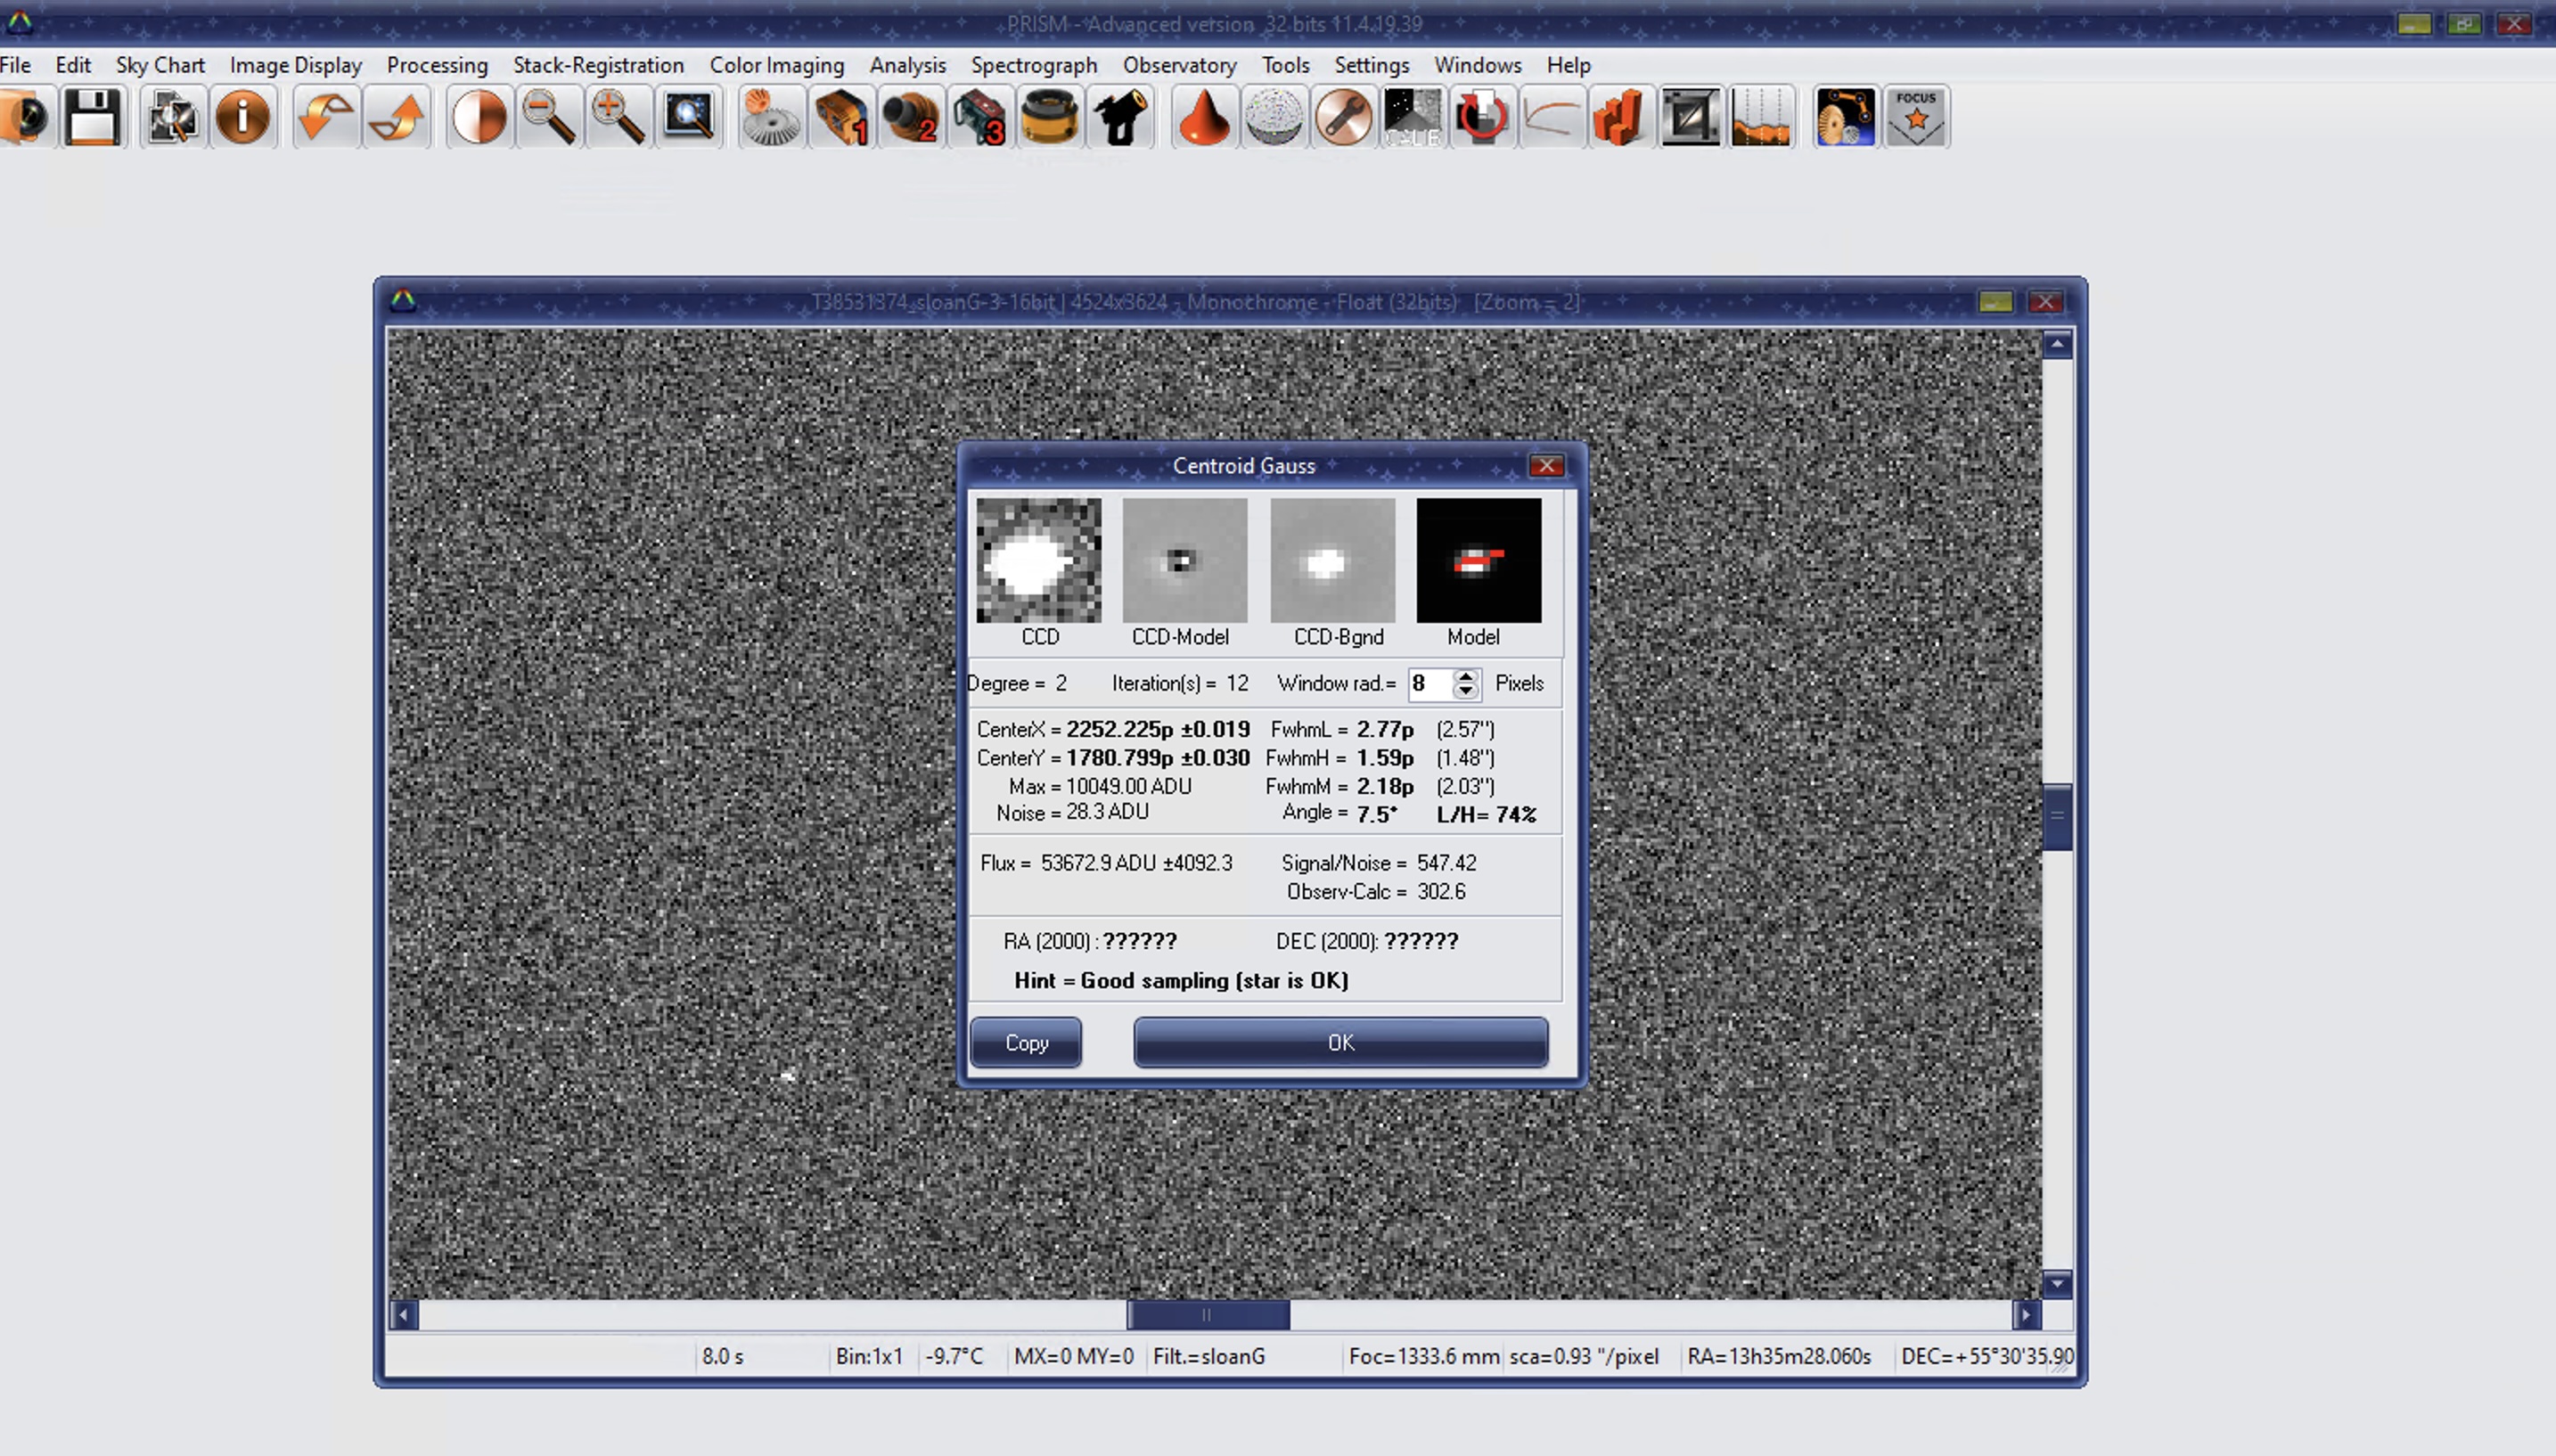Open the Stack-Registration menu
2556x1456 pixels.
(598, 65)
